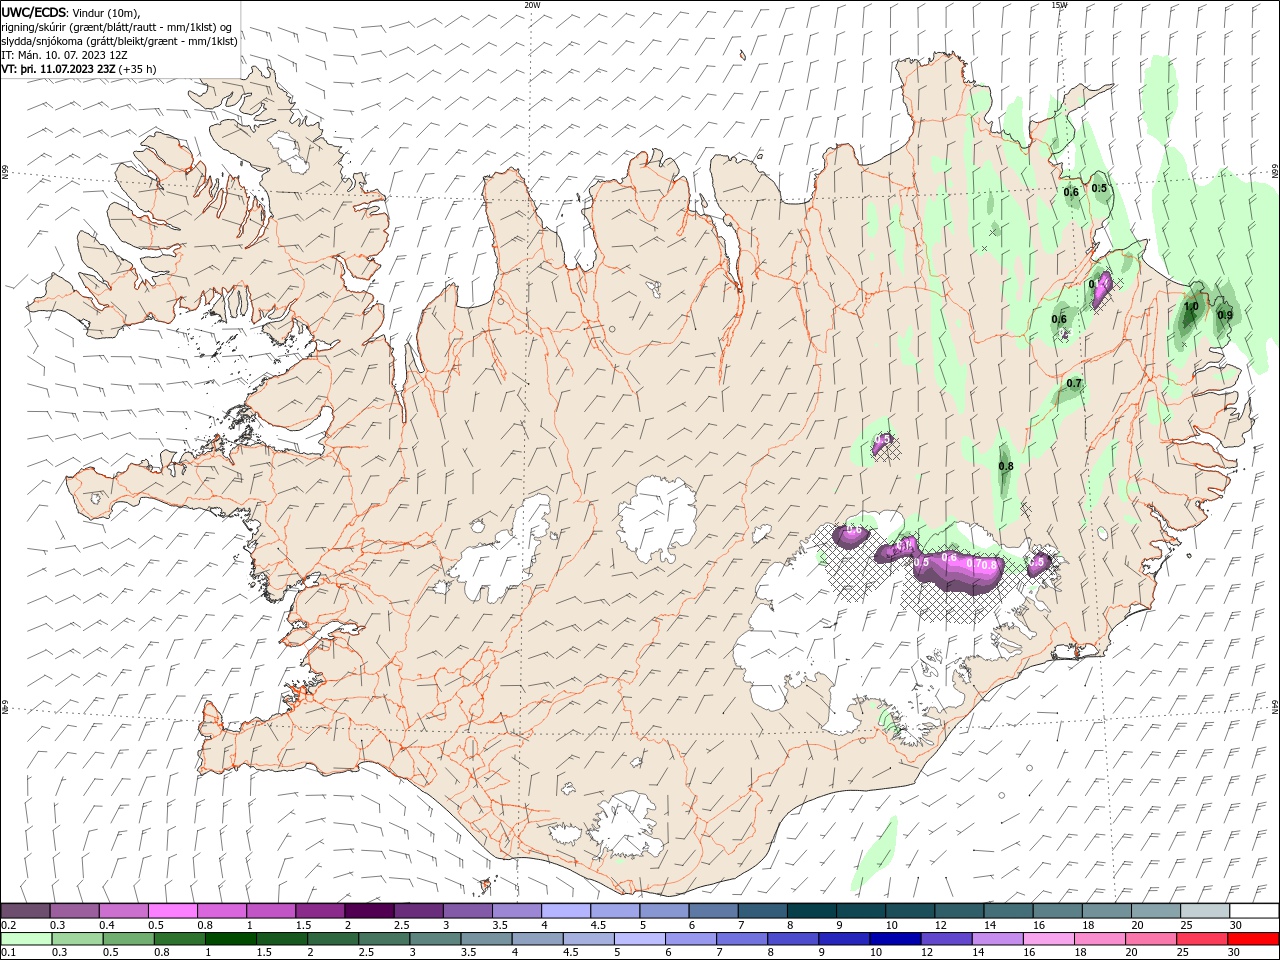Viewport: 1280px width, 960px height.
Task: Pick snow scale swatch starting at 8
Action: click(x=812, y=911)
